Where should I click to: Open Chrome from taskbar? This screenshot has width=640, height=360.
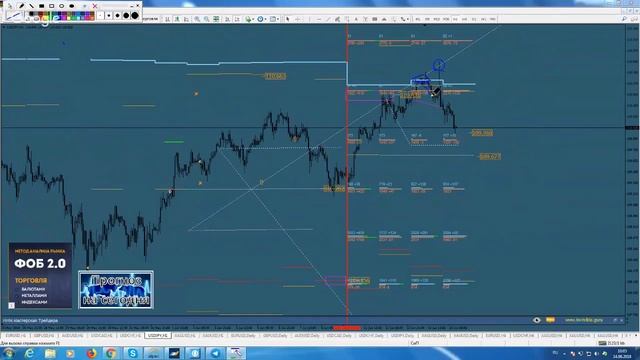(x=111, y=353)
